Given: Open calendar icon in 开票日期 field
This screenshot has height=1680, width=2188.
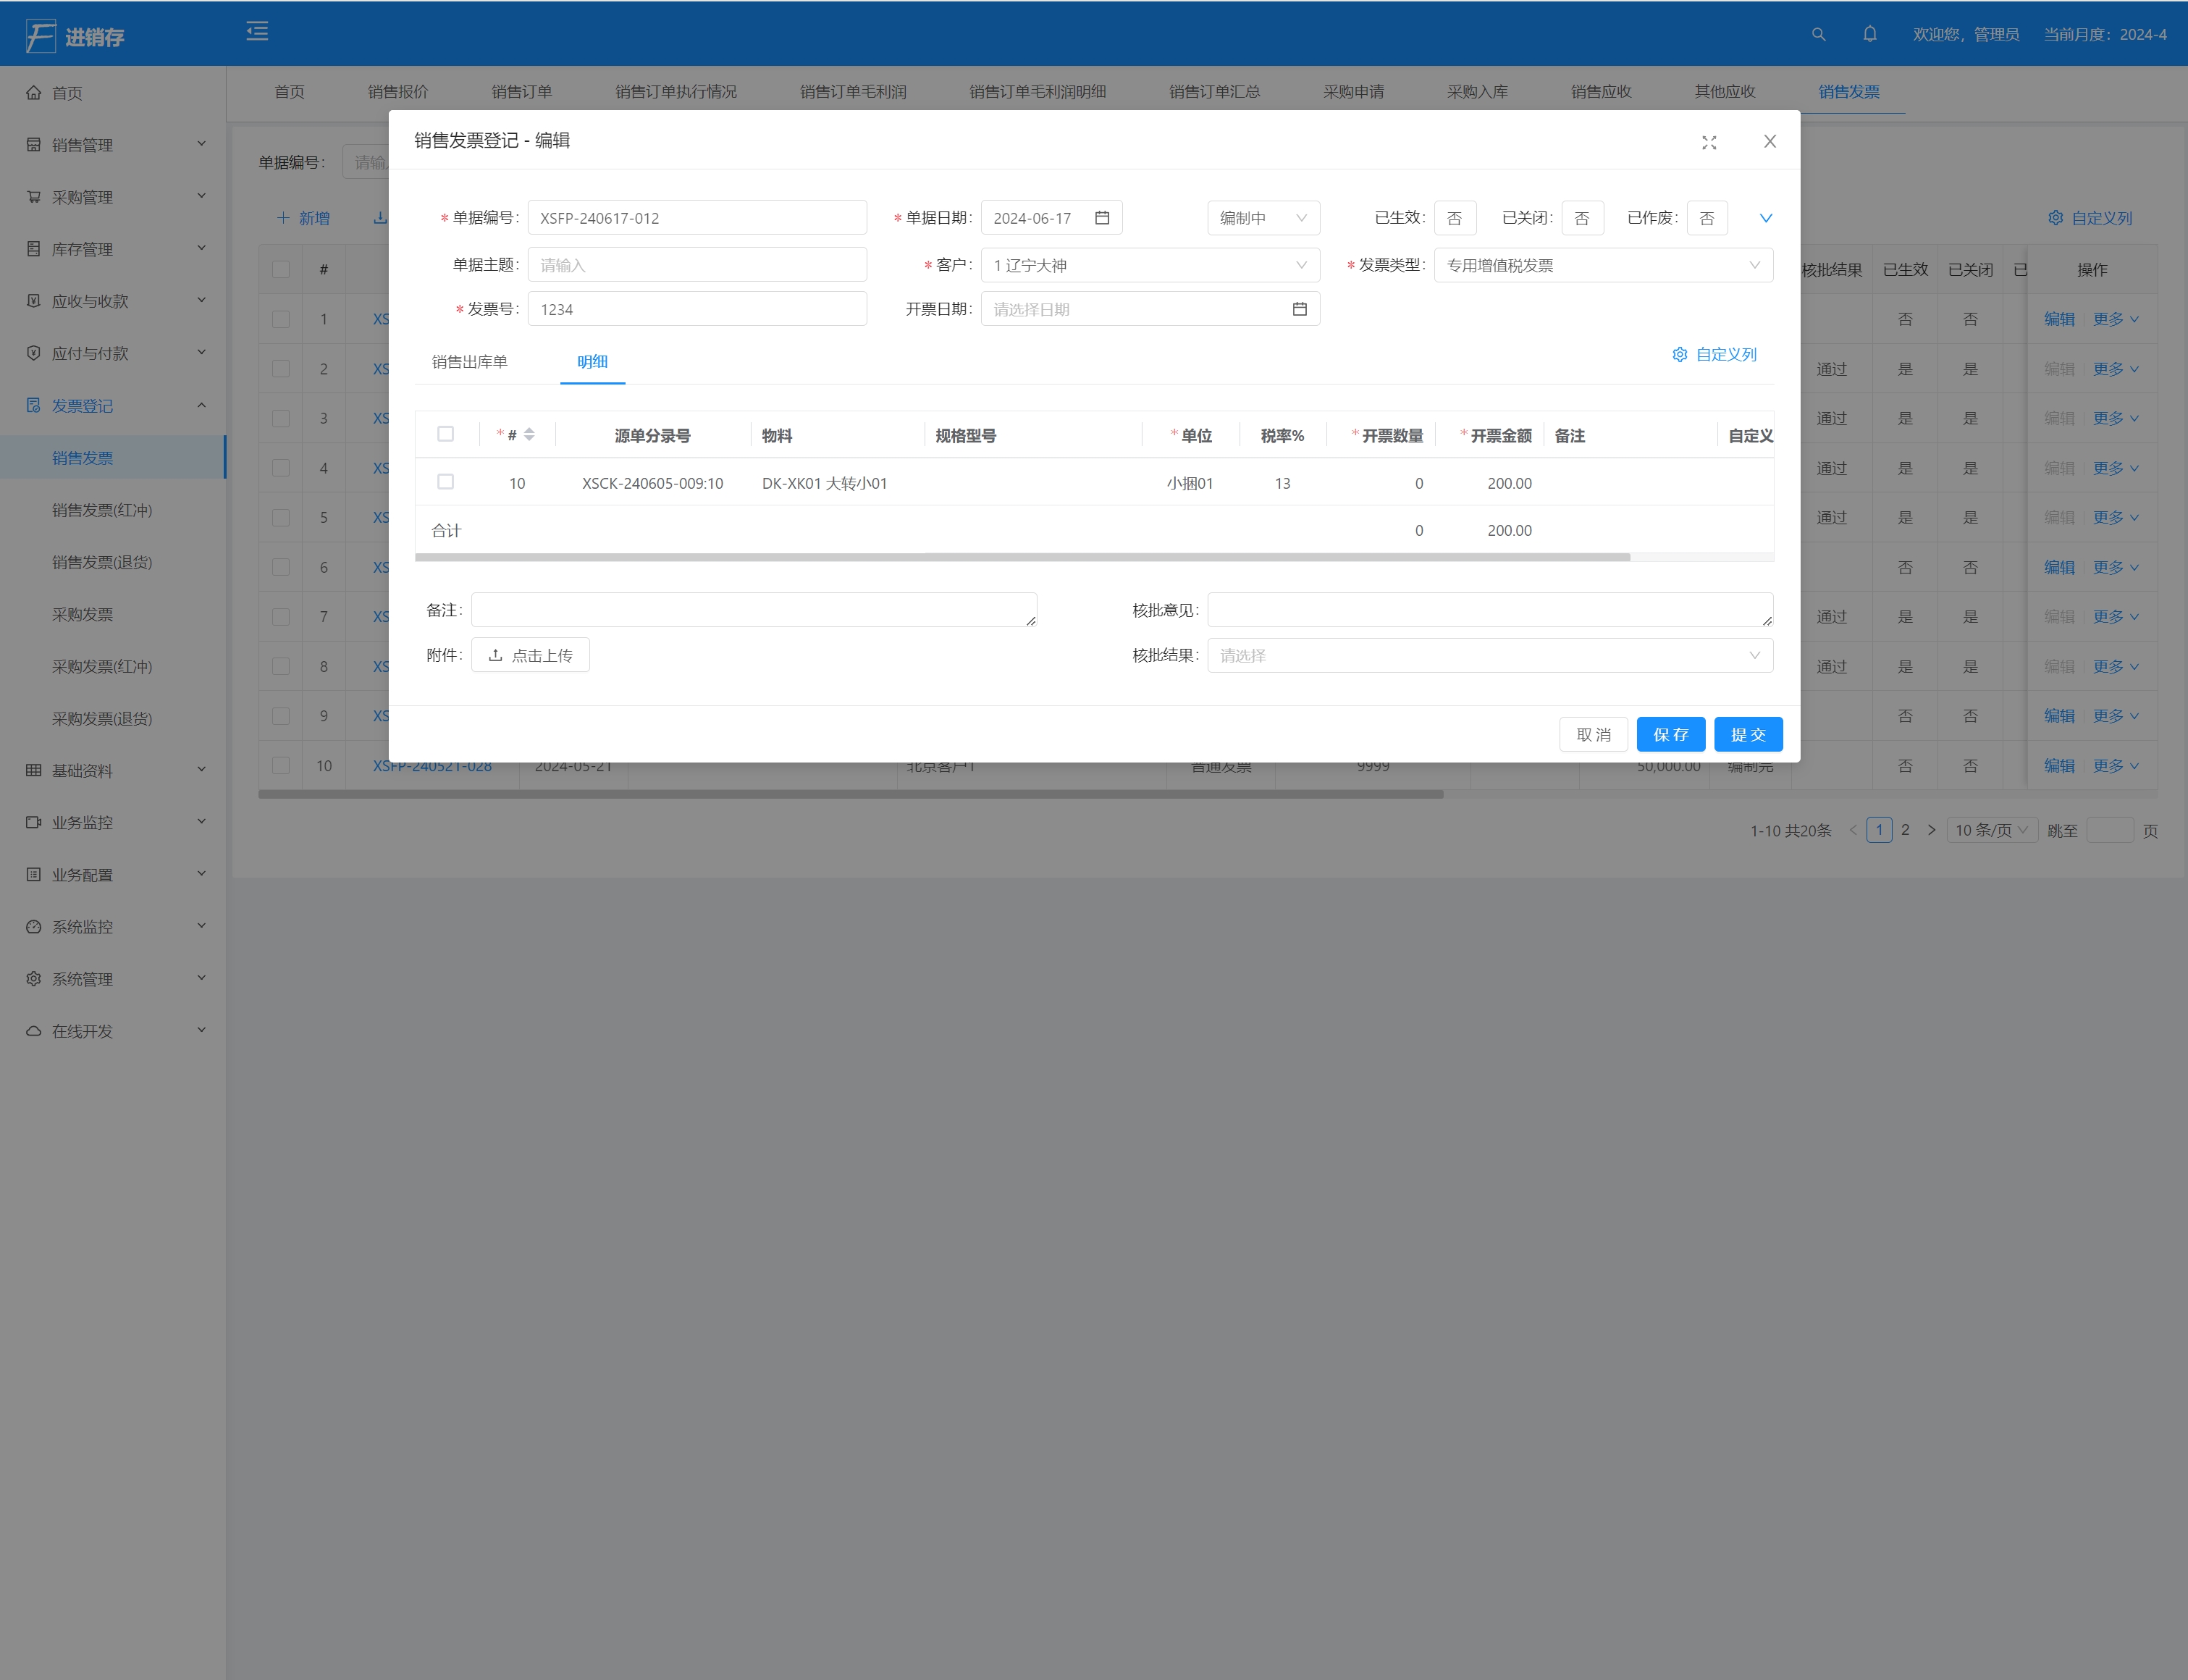Looking at the screenshot, I should click(x=1299, y=309).
